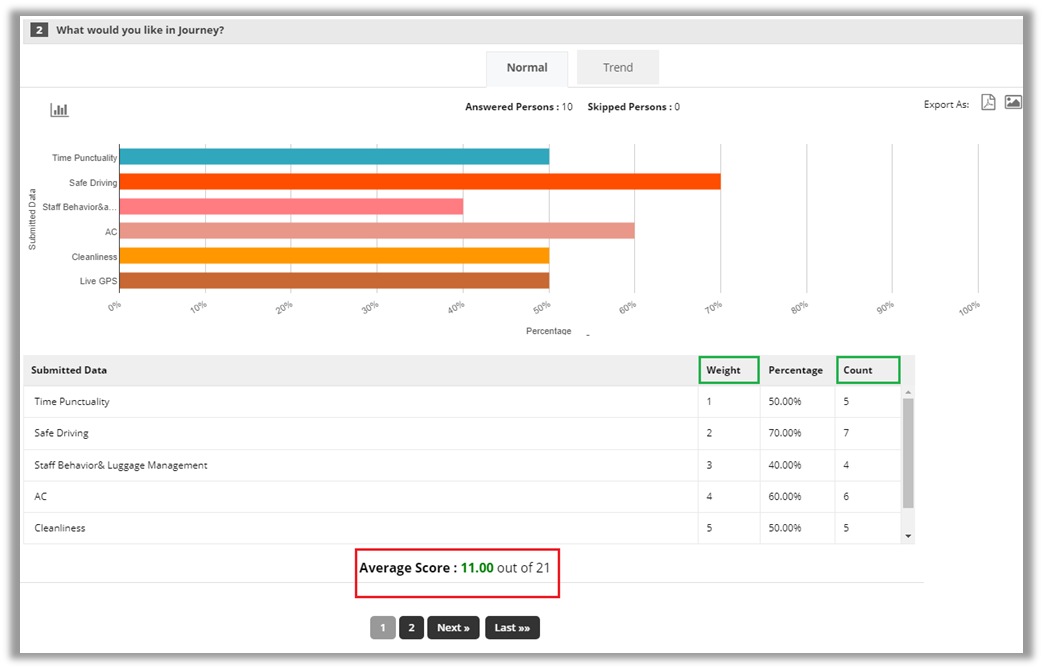This screenshot has width=1043, height=669.
Task: Click the Percentage column header
Action: [795, 370]
